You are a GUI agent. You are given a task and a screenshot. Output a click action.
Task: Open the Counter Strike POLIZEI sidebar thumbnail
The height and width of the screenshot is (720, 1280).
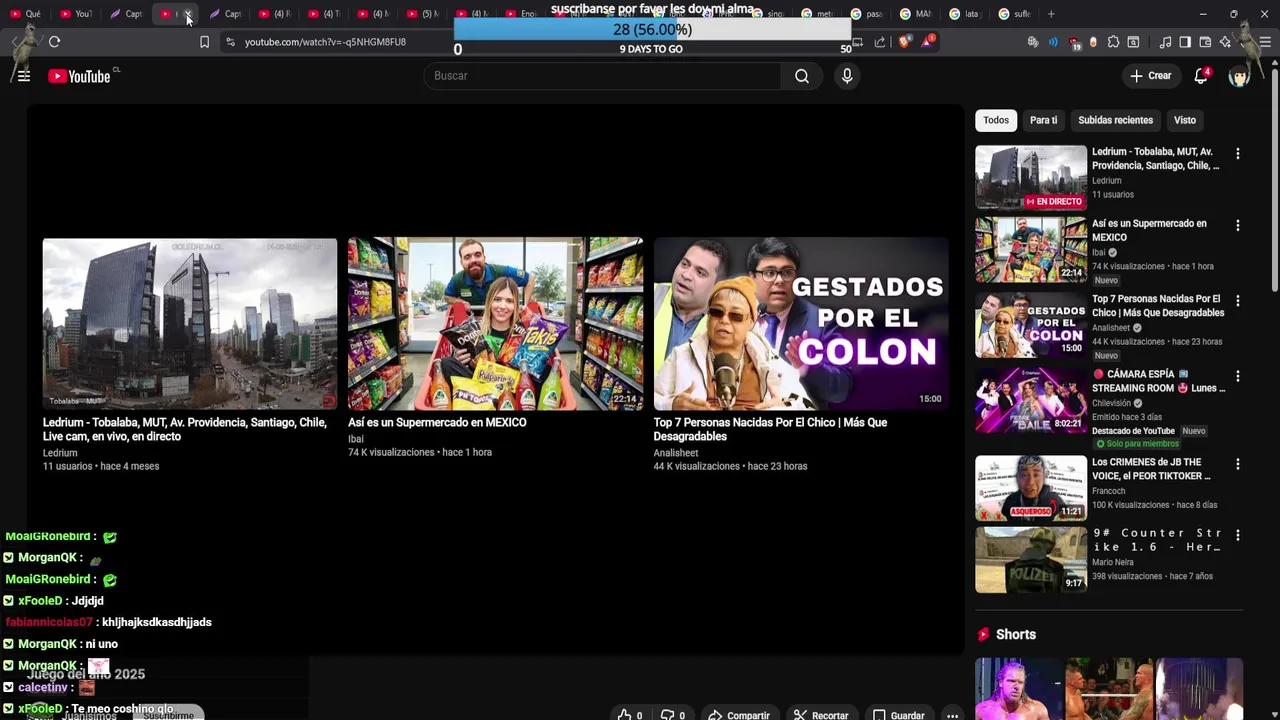click(1031, 560)
